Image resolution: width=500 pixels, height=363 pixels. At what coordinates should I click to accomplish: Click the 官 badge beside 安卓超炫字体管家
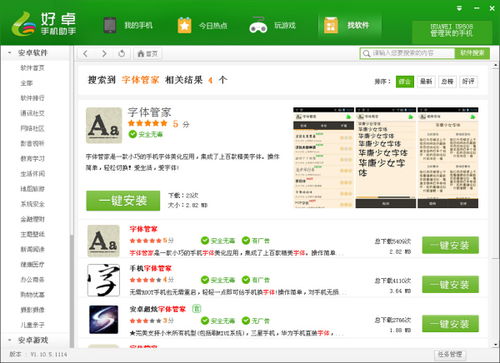(197, 309)
